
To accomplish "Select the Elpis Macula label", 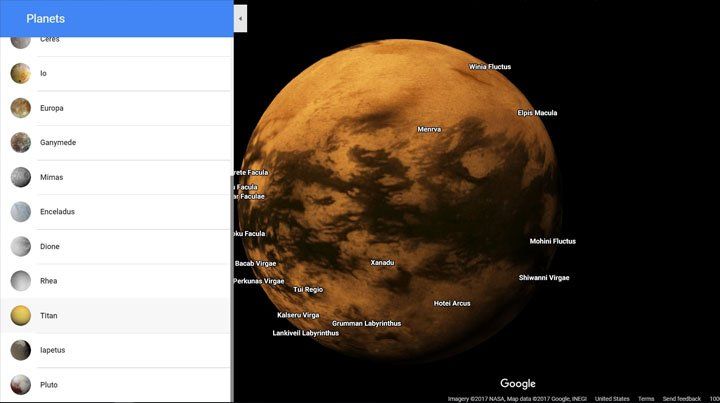I will 537,113.
